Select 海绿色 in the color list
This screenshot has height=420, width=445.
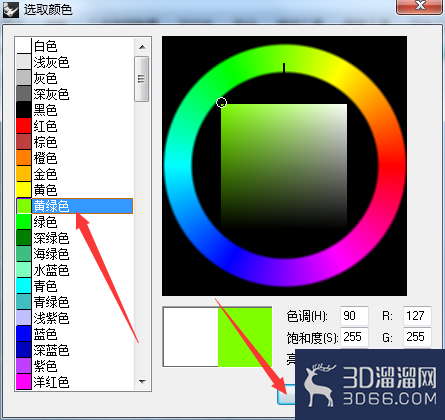tap(75, 254)
